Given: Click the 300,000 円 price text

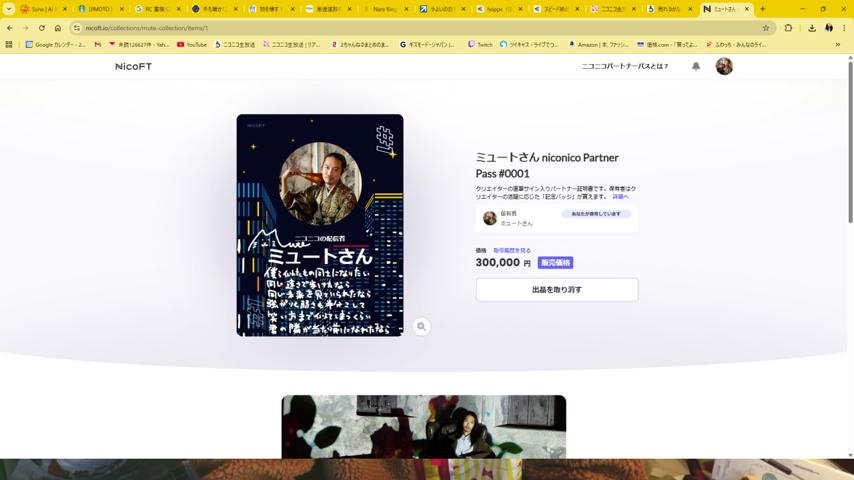Looking at the screenshot, I should coord(503,263).
